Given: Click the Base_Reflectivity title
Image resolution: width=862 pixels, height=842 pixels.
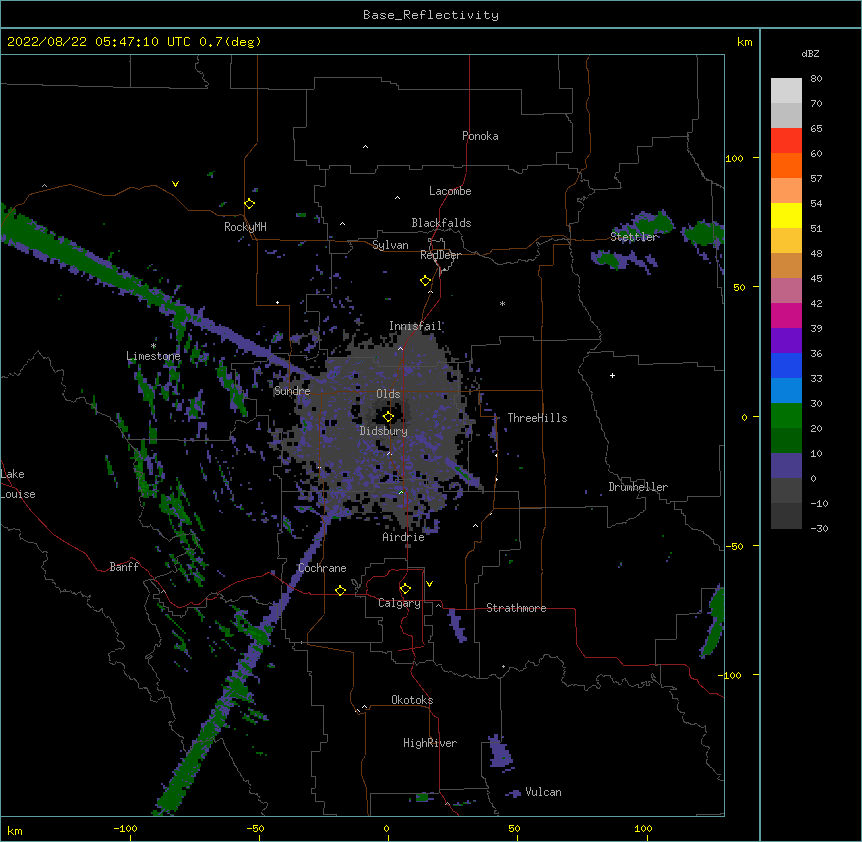Looking at the screenshot, I should pyautogui.click(x=431, y=15).
